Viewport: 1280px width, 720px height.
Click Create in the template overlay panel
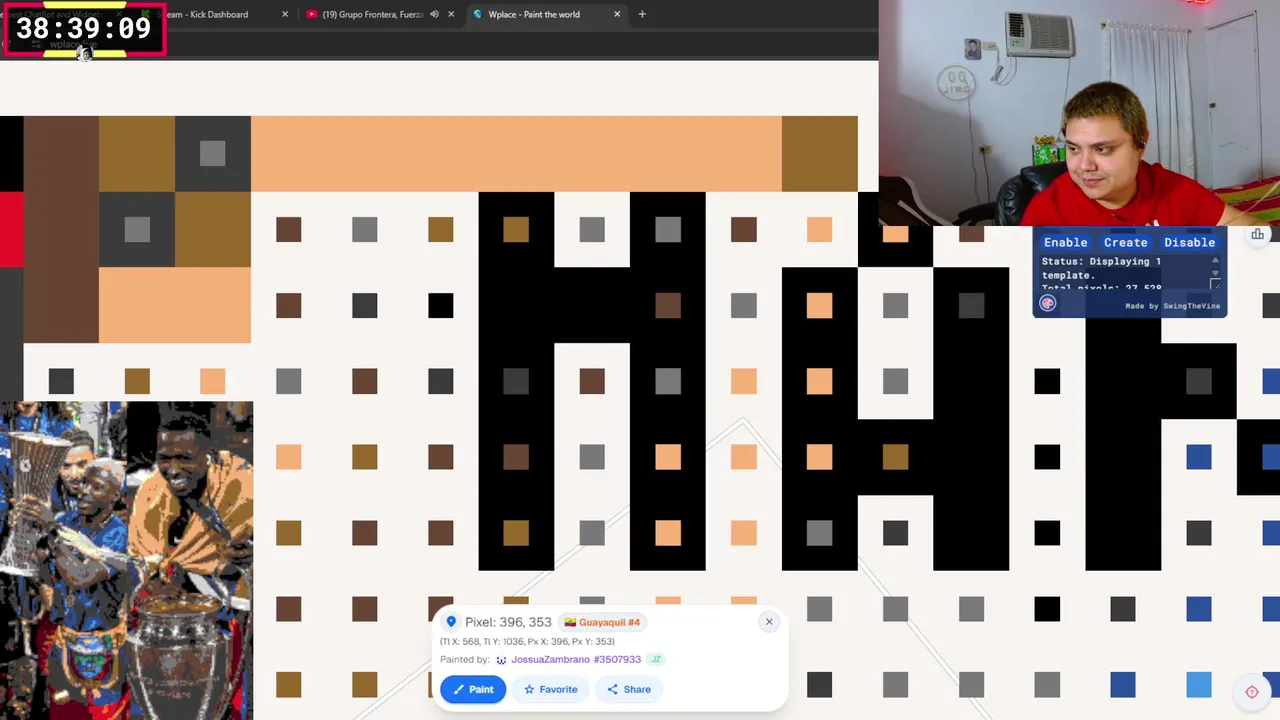point(1125,242)
